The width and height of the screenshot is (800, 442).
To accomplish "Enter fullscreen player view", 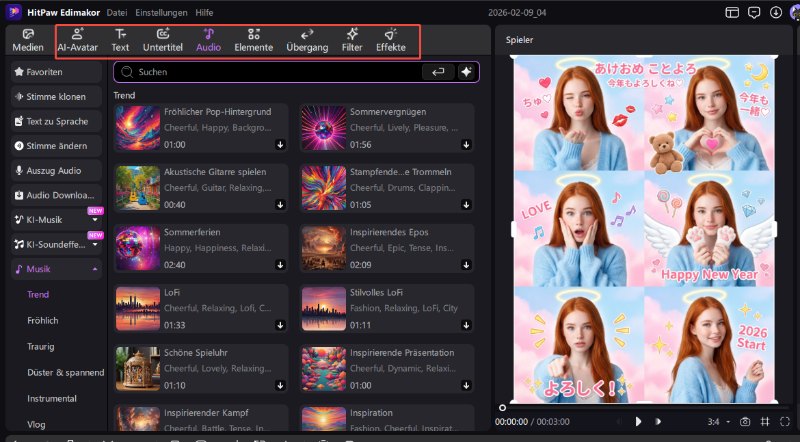I will tap(785, 422).
